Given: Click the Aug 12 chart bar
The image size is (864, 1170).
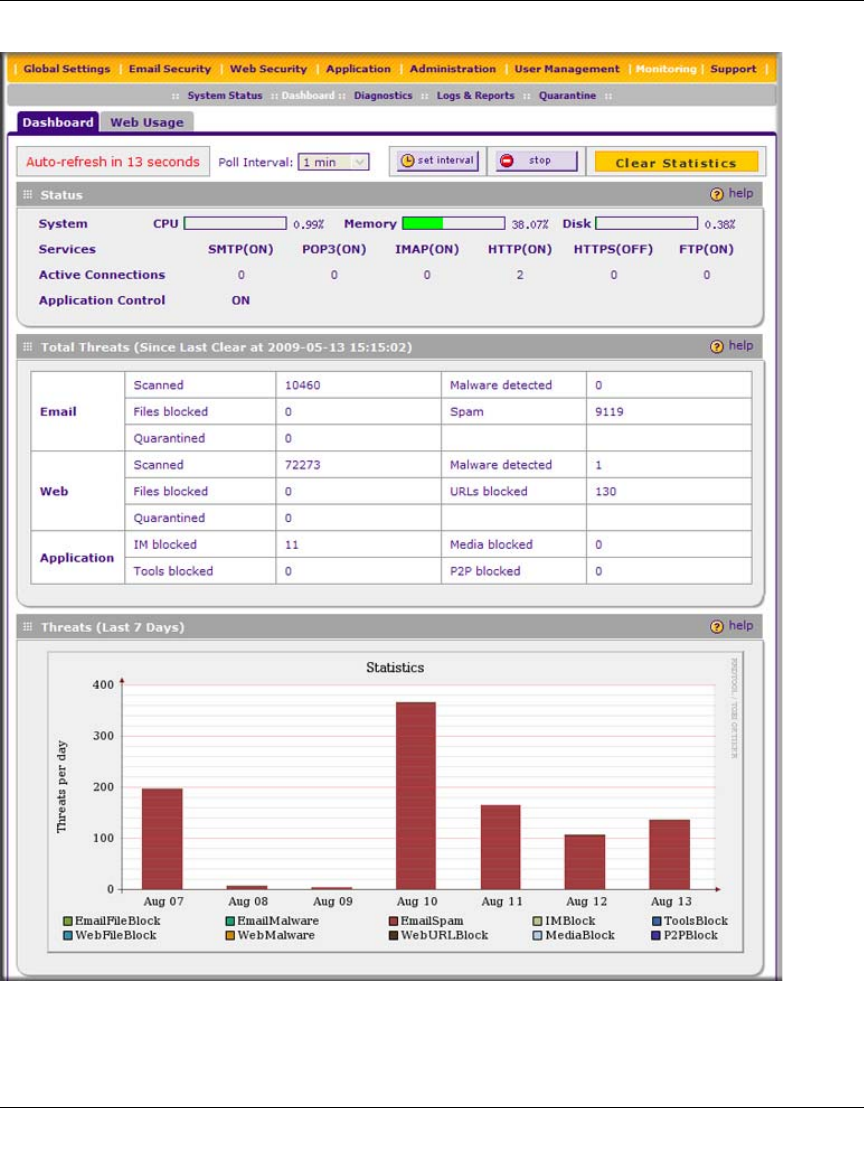Looking at the screenshot, I should [x=585, y=862].
